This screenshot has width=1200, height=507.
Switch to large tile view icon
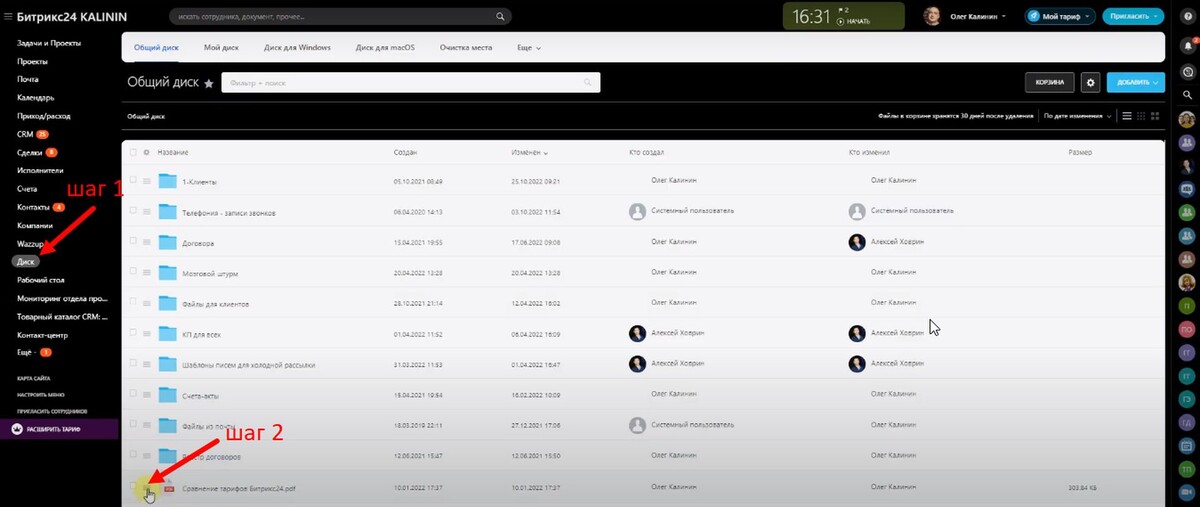click(x=1155, y=116)
